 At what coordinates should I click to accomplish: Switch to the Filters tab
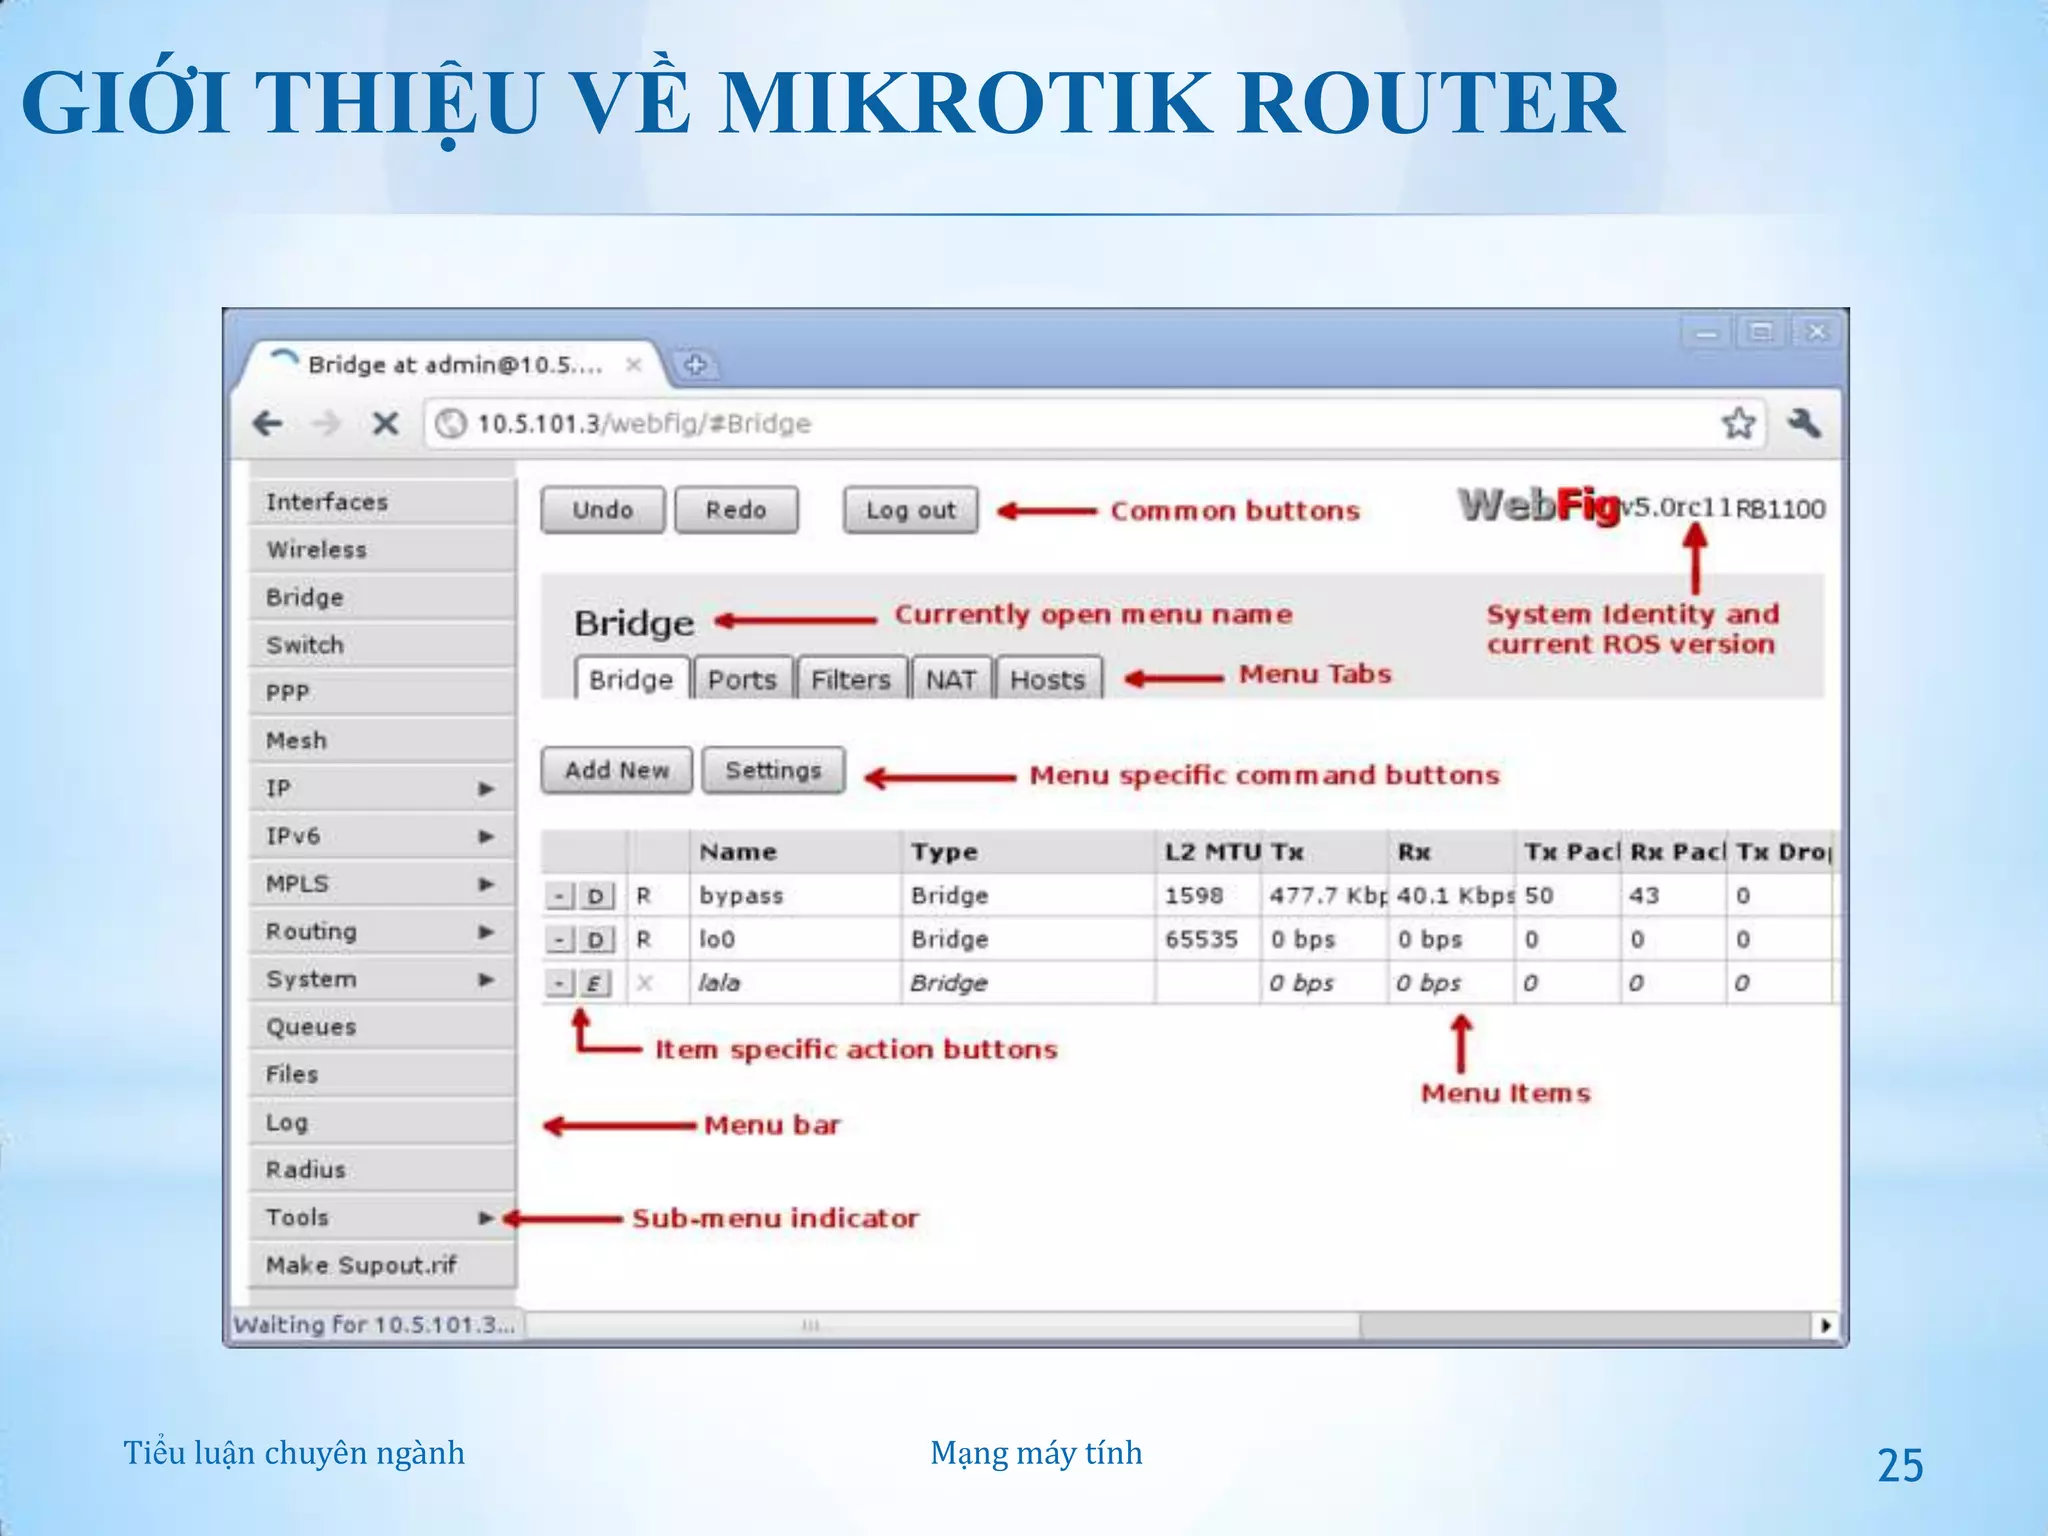851,679
